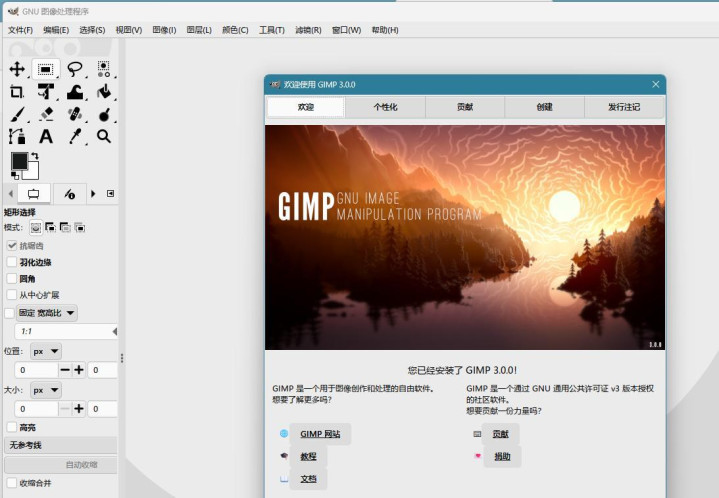Select the Unified Transform tool
Screen dimensions: 719x498
click(x=45, y=92)
